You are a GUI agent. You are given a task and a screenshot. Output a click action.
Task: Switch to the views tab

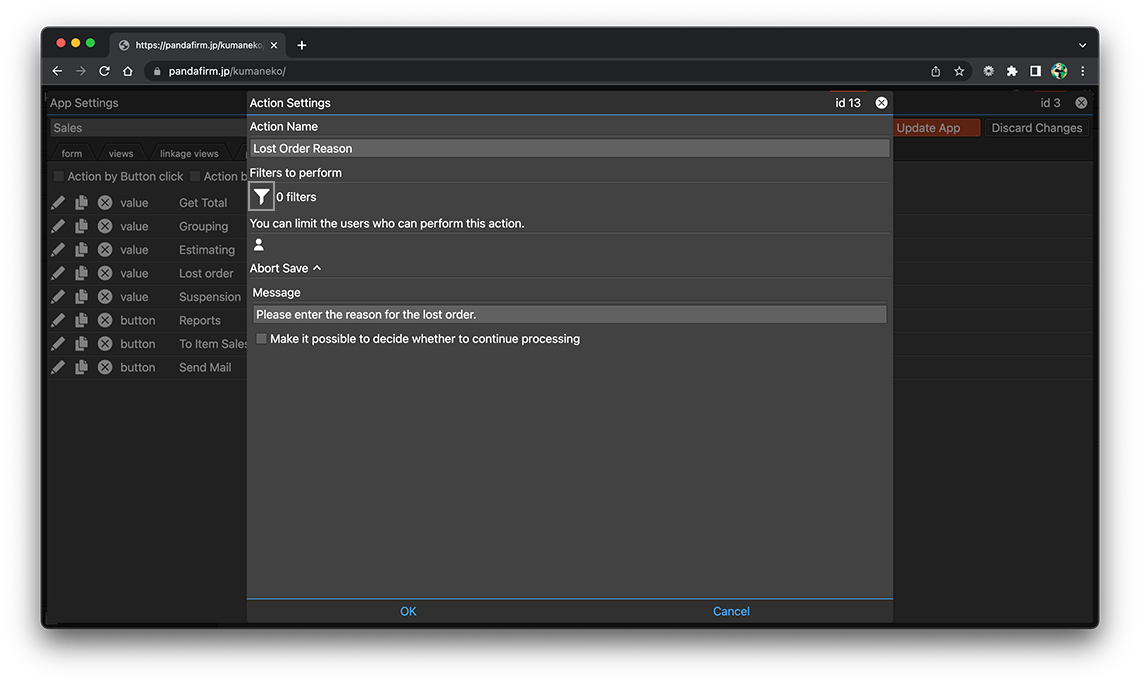click(121, 154)
